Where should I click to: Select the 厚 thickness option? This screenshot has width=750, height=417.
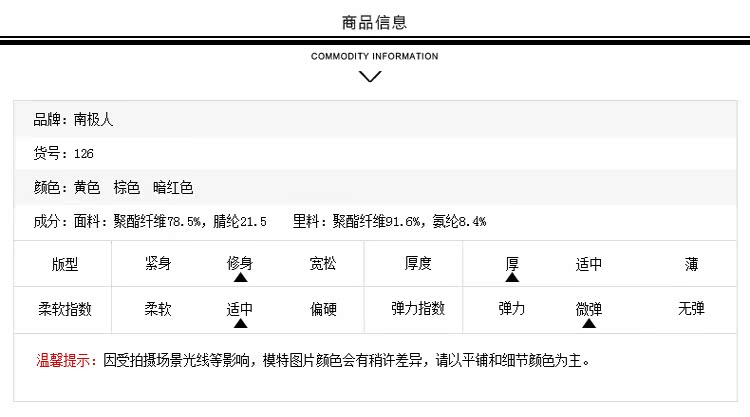pyautogui.click(x=512, y=263)
